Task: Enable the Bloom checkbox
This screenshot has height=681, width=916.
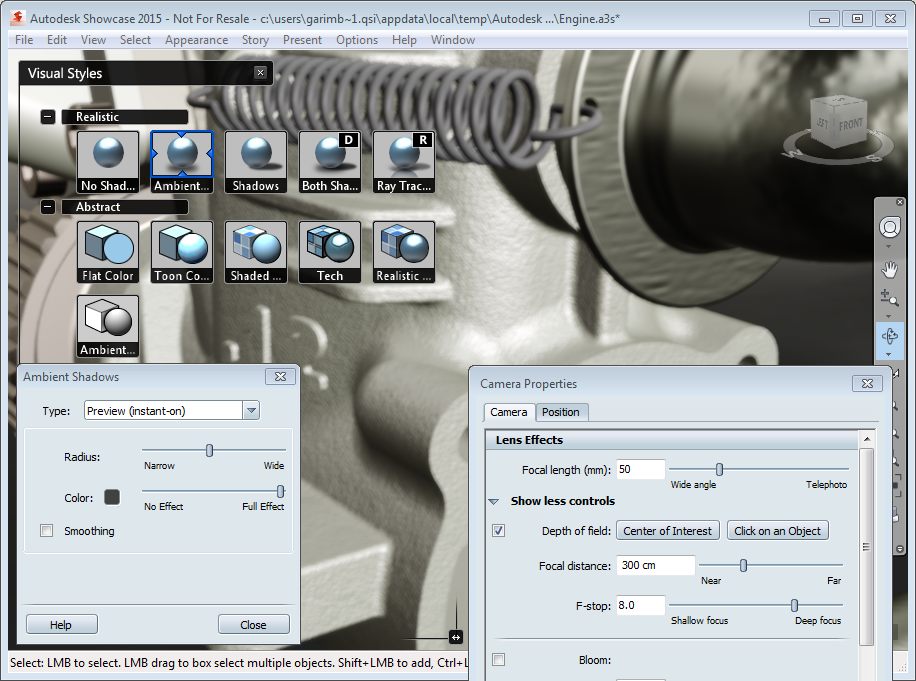Action: (498, 659)
